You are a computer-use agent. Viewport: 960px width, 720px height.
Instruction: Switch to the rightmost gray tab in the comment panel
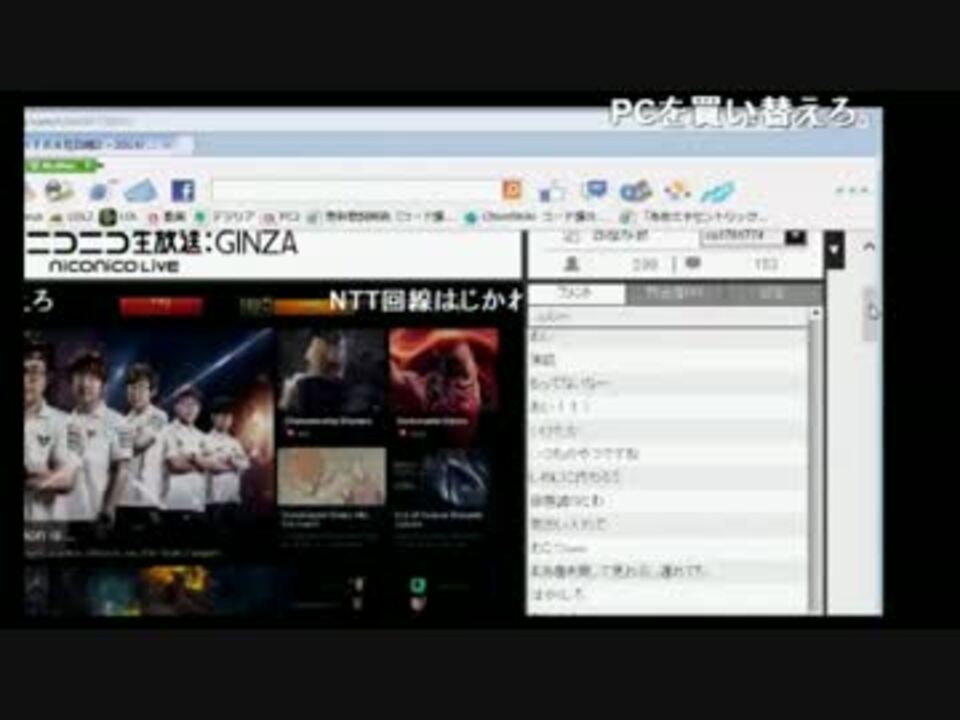(771, 294)
